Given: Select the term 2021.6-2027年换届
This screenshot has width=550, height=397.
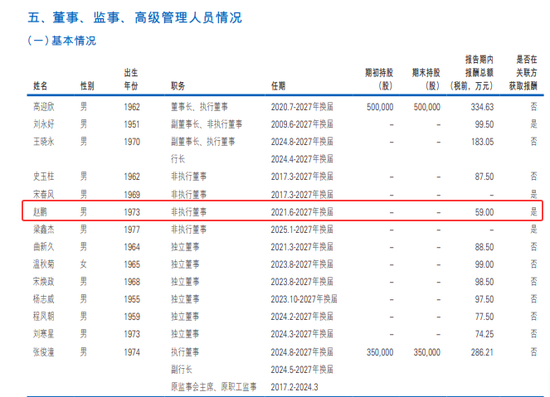Looking at the screenshot, I should (x=302, y=212).
